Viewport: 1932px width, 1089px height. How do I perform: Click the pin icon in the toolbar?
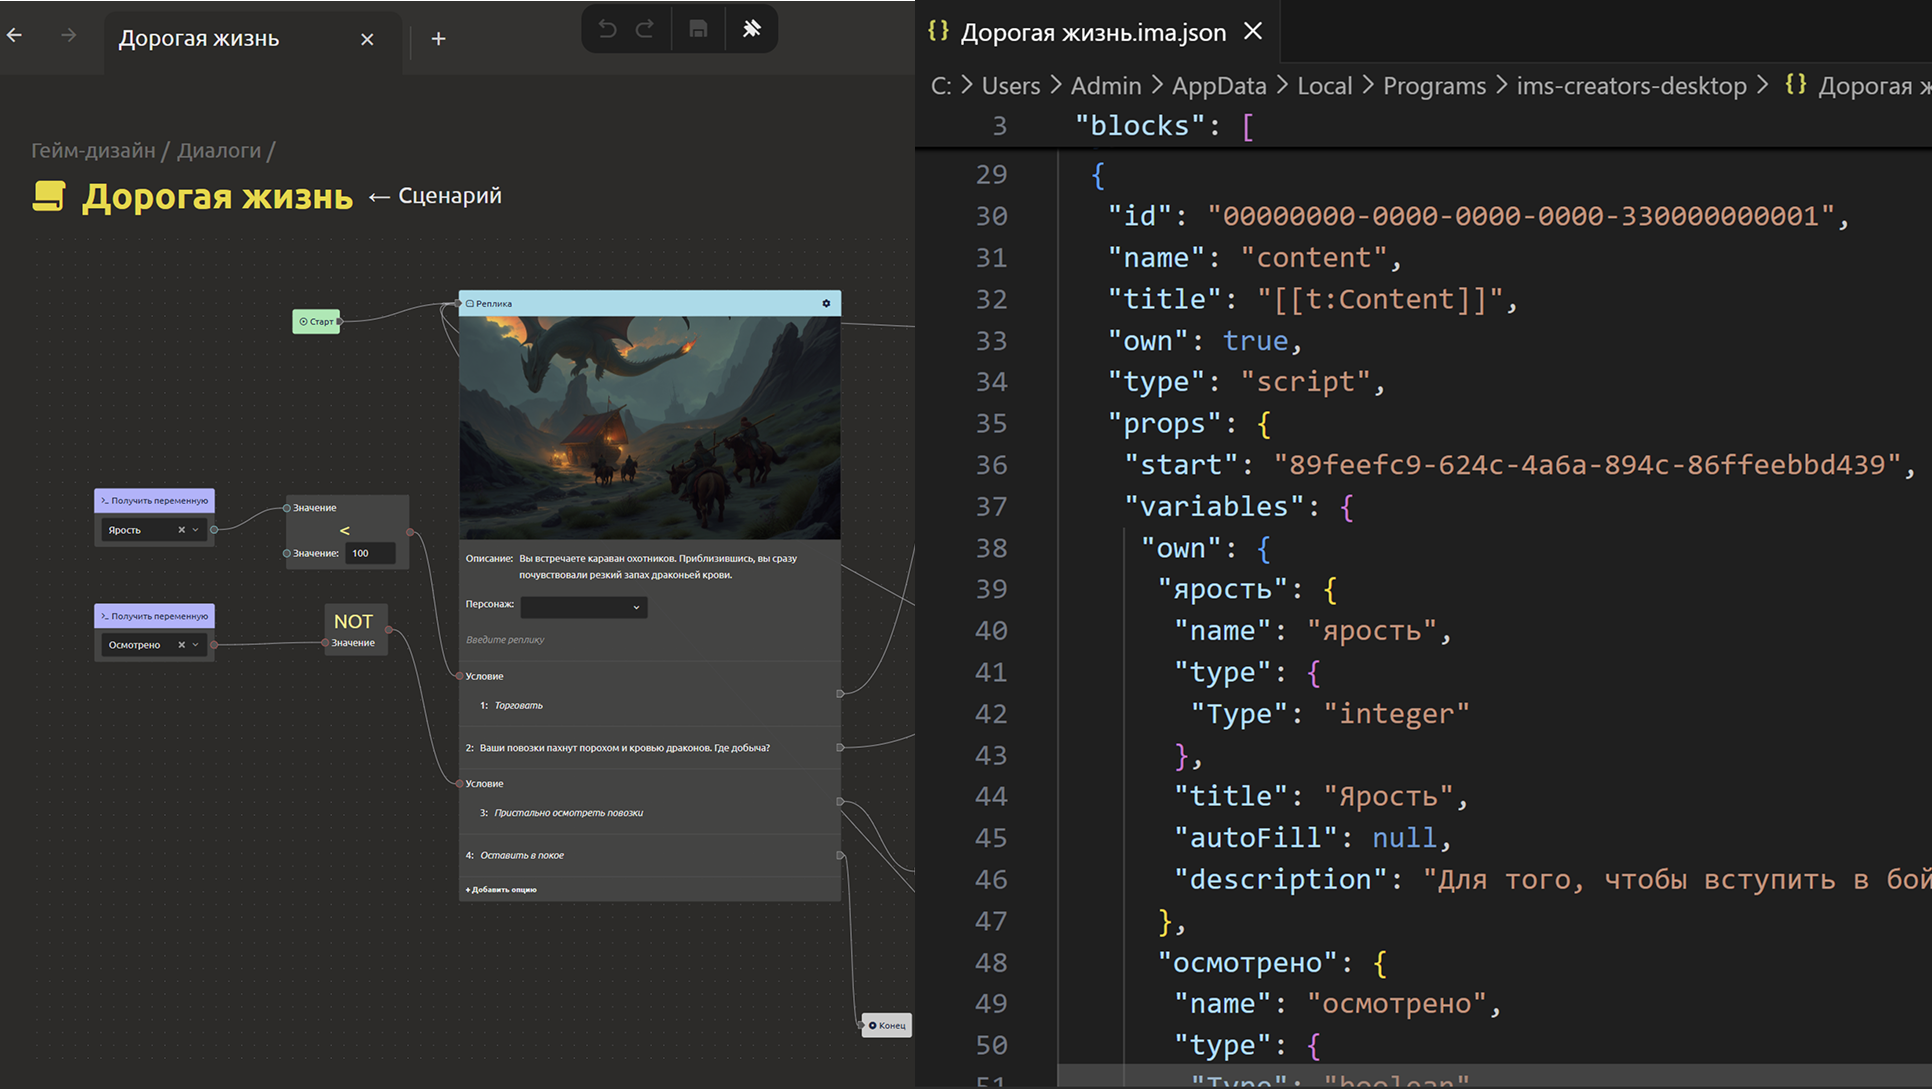point(751,29)
